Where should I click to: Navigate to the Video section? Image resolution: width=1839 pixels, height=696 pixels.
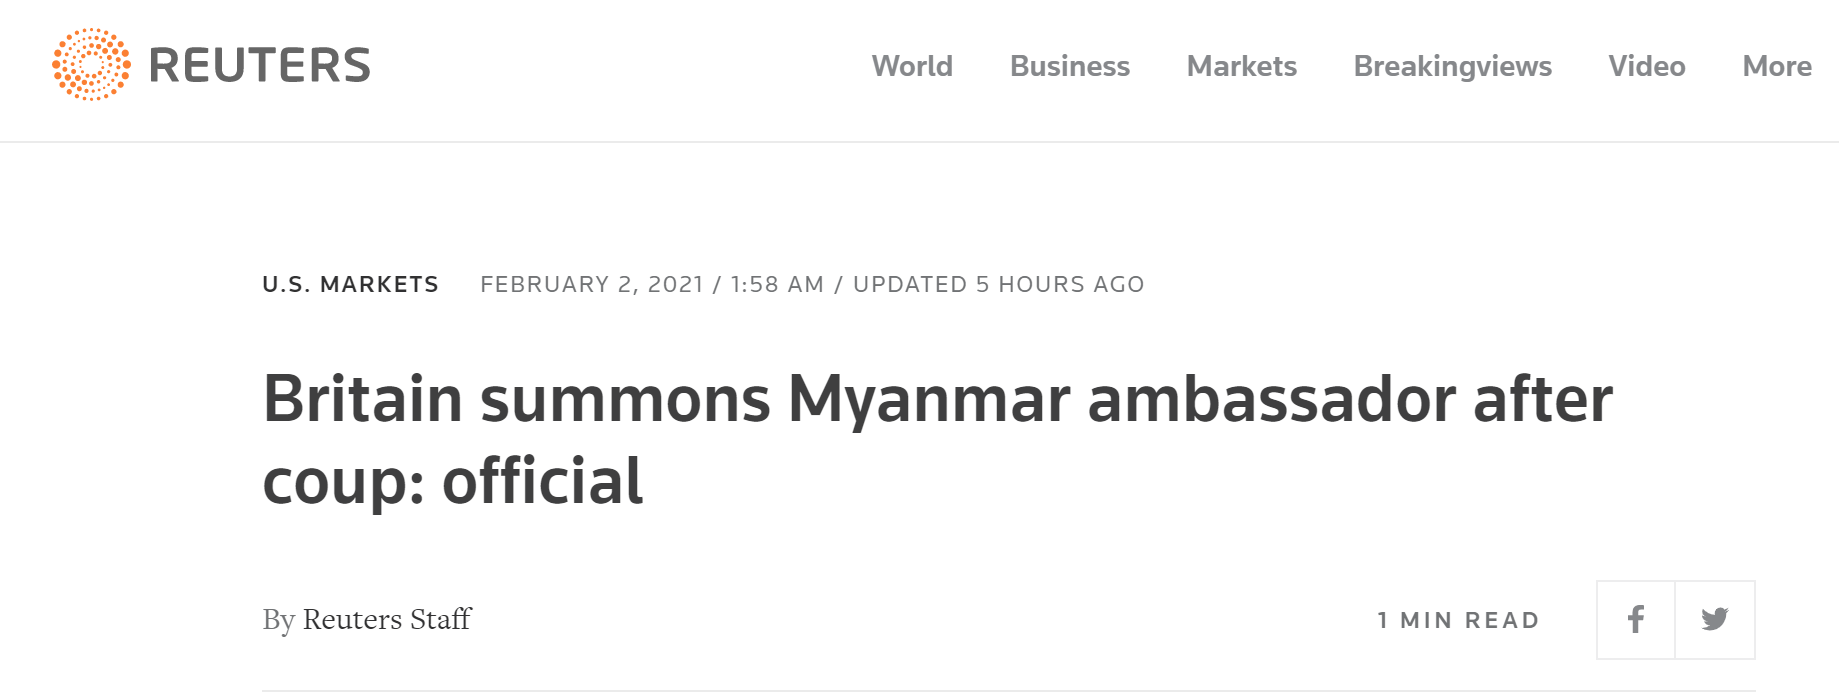pos(1646,66)
